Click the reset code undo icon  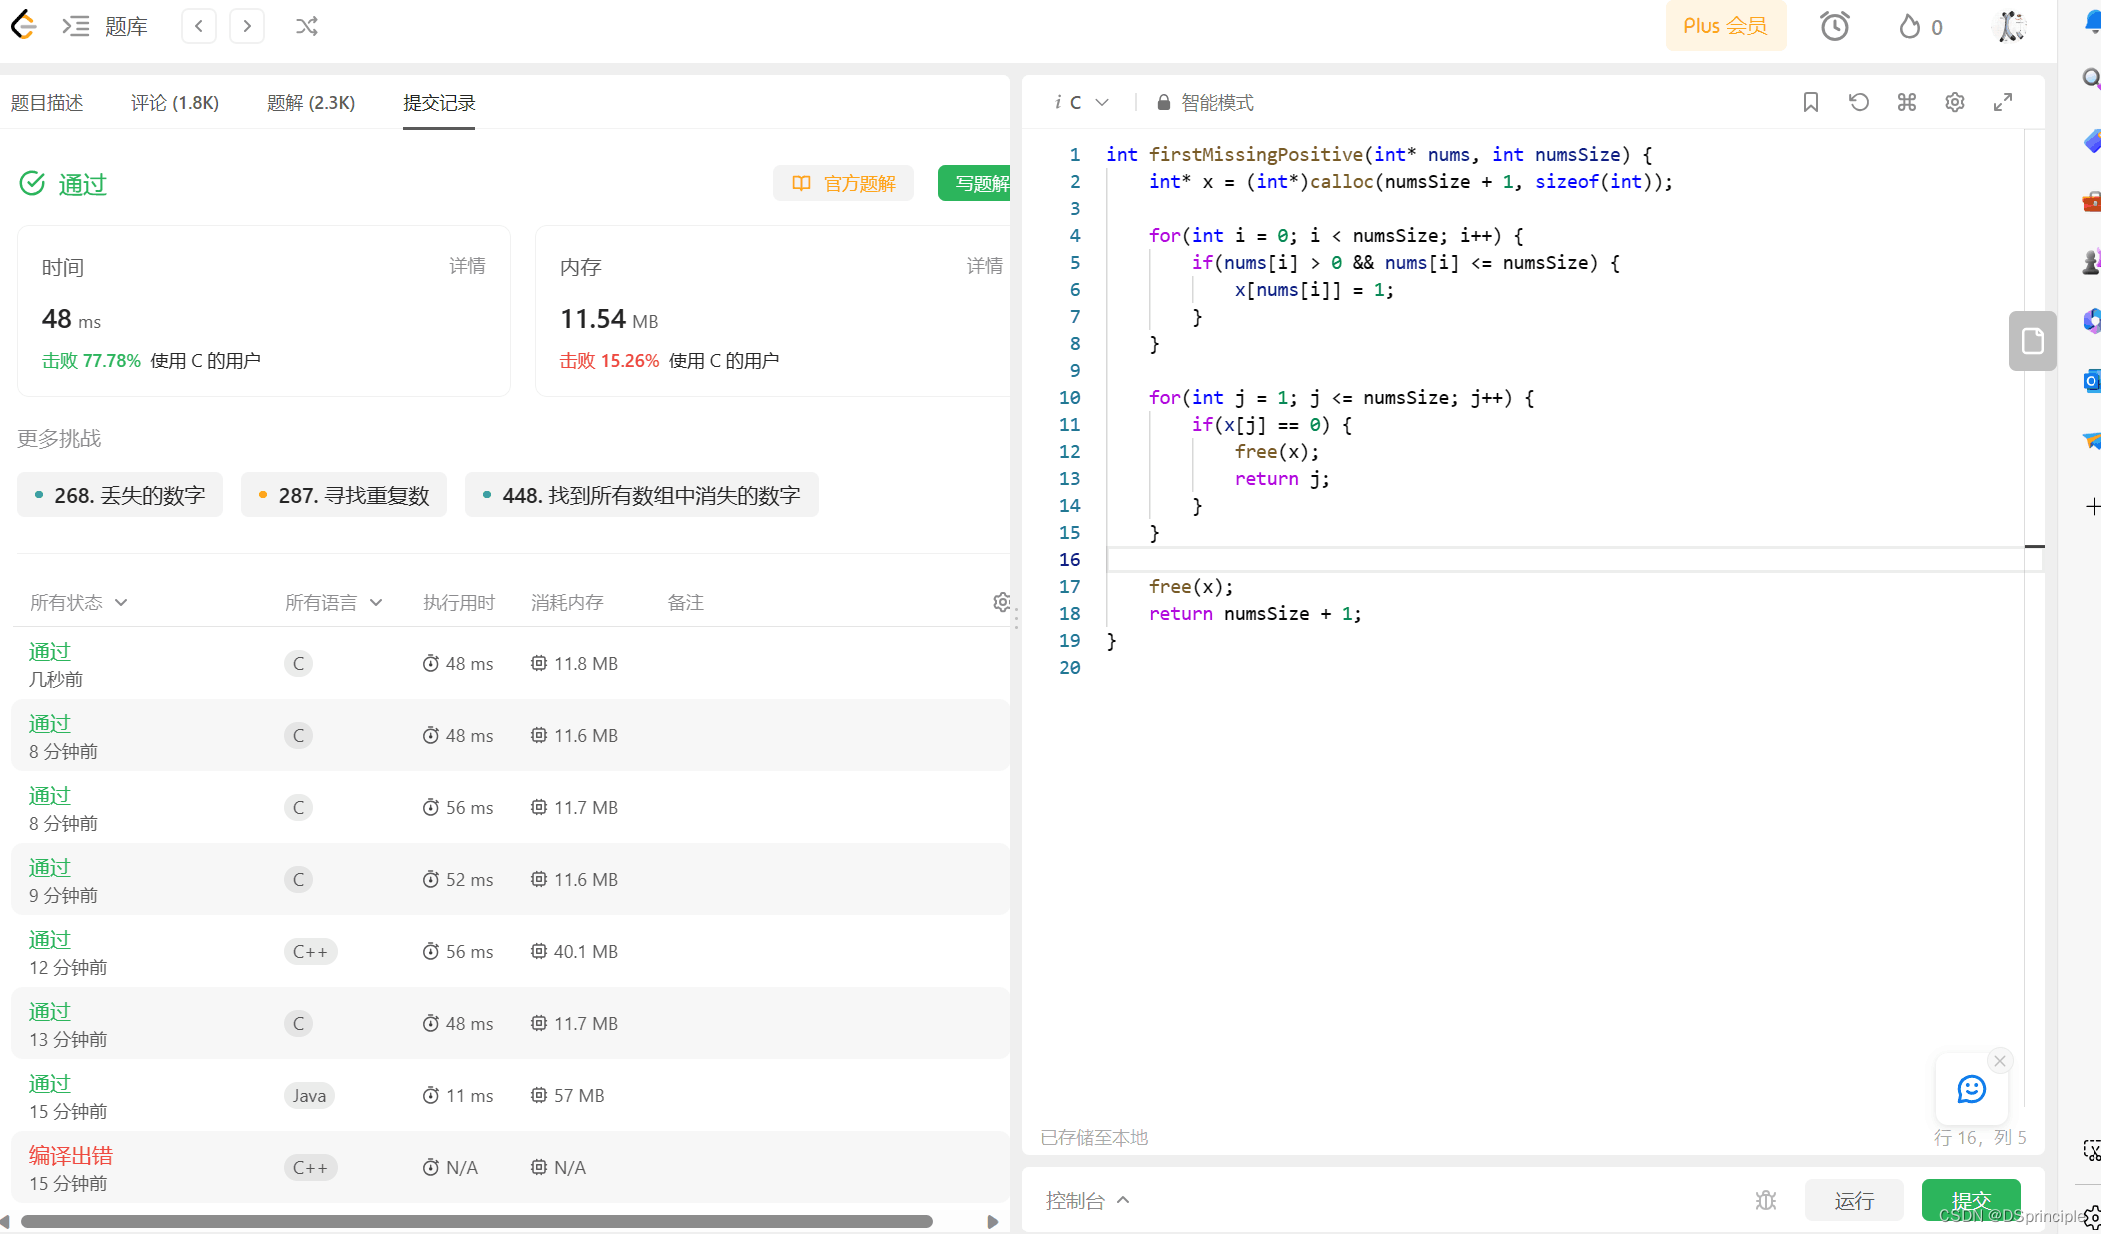pyautogui.click(x=1859, y=102)
